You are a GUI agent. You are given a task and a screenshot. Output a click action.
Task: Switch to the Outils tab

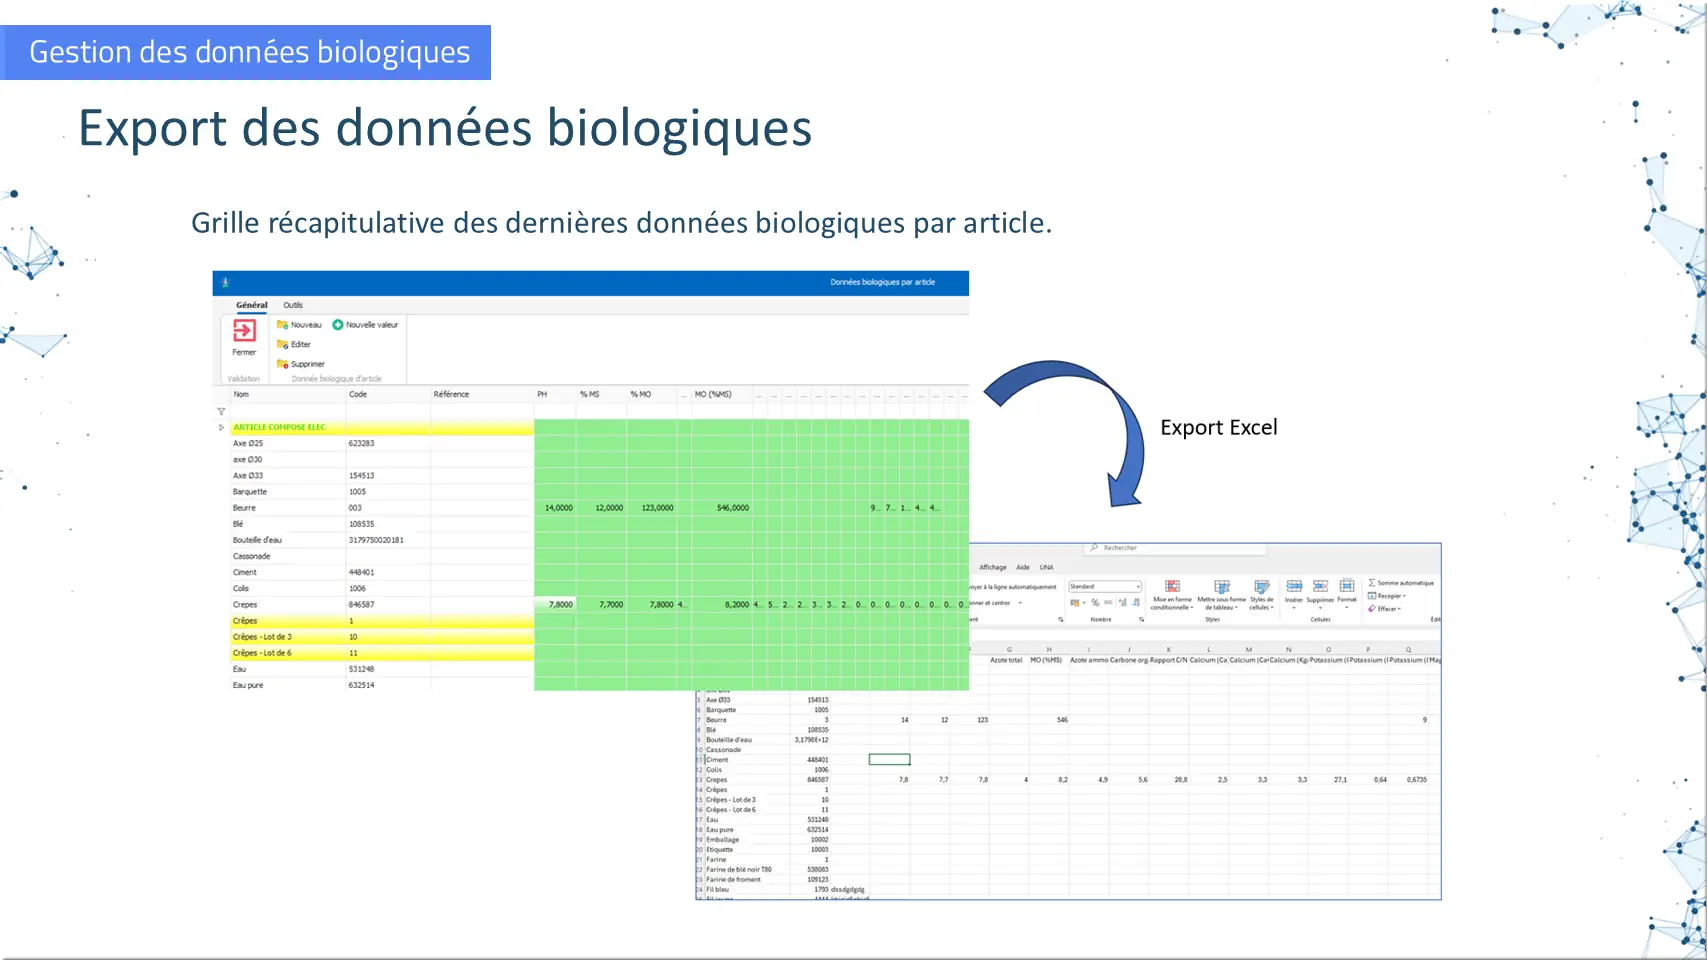292,305
